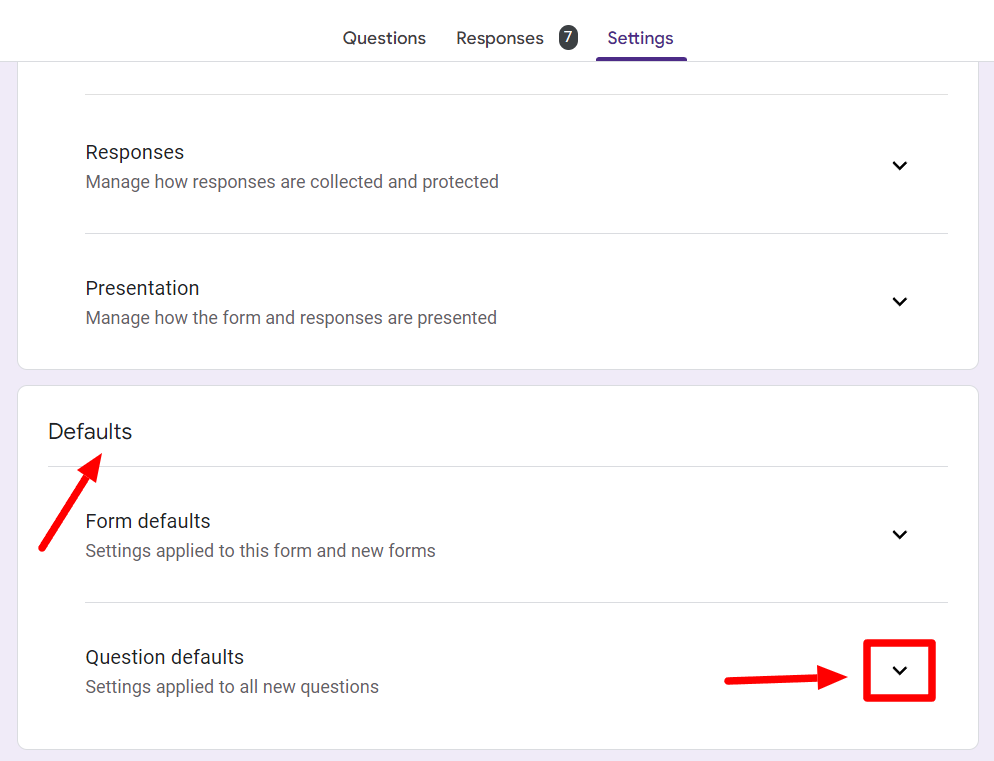Screen dimensions: 994x761
Task: Click the Presentation section title
Action: [x=142, y=288]
